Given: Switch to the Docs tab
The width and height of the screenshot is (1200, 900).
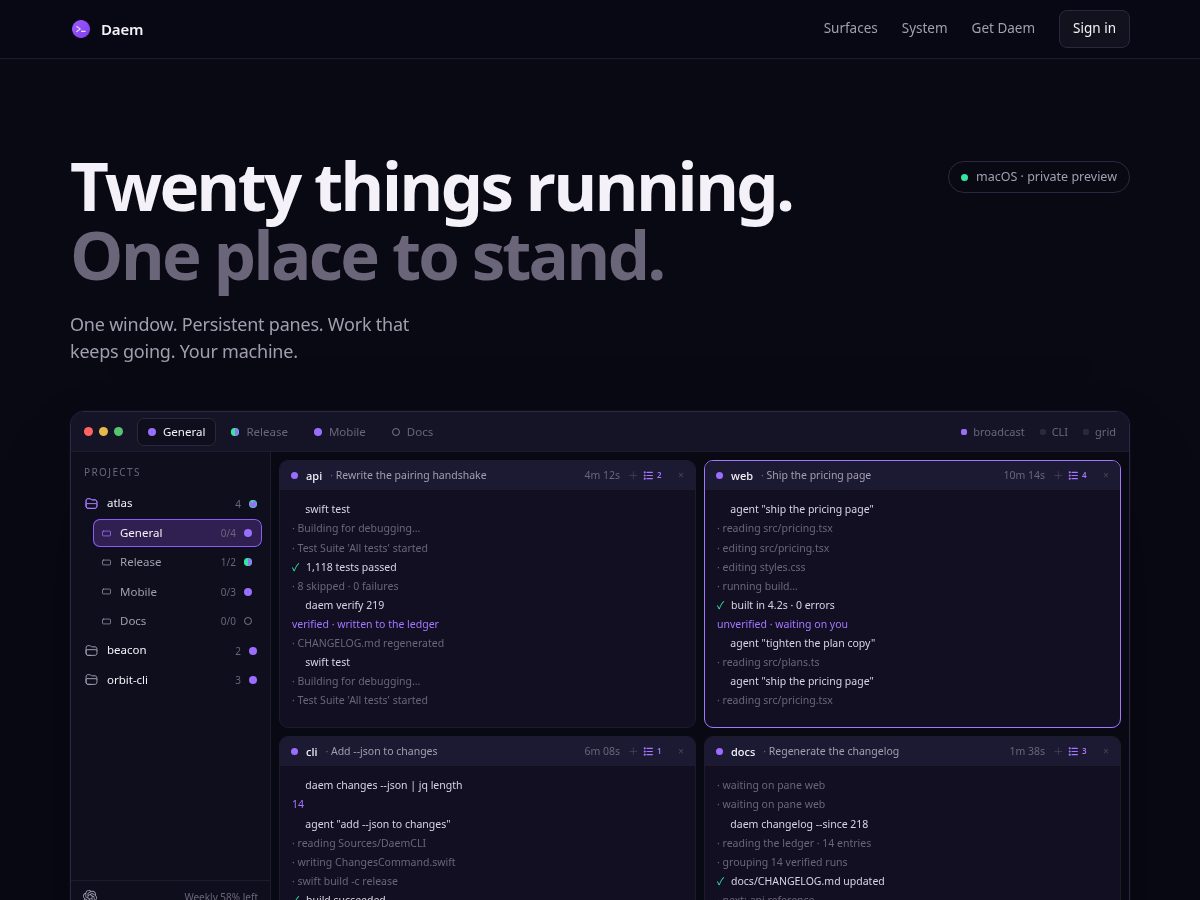Looking at the screenshot, I should click(x=412, y=432).
